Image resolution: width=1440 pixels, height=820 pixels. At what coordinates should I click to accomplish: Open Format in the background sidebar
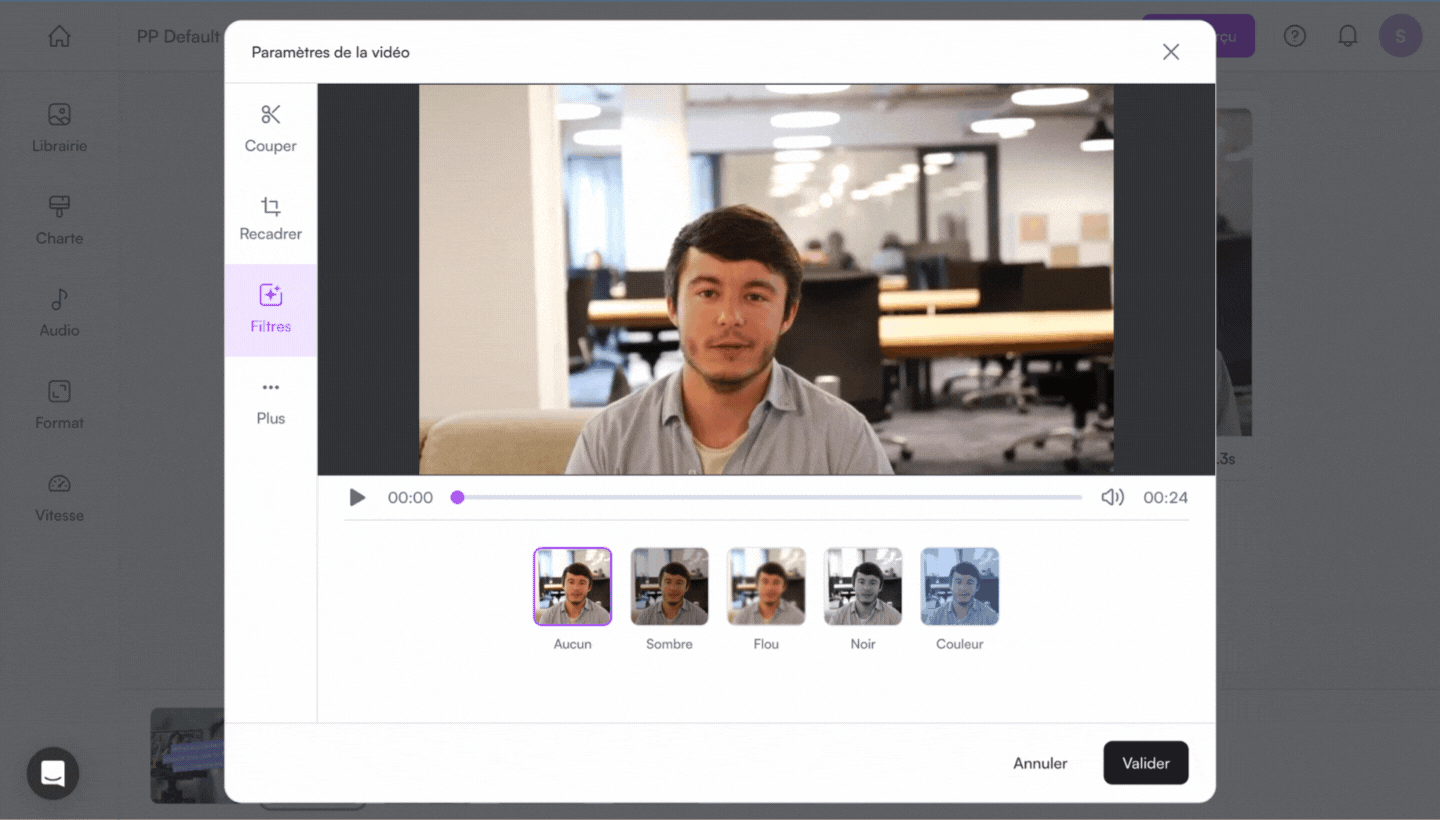coord(59,405)
